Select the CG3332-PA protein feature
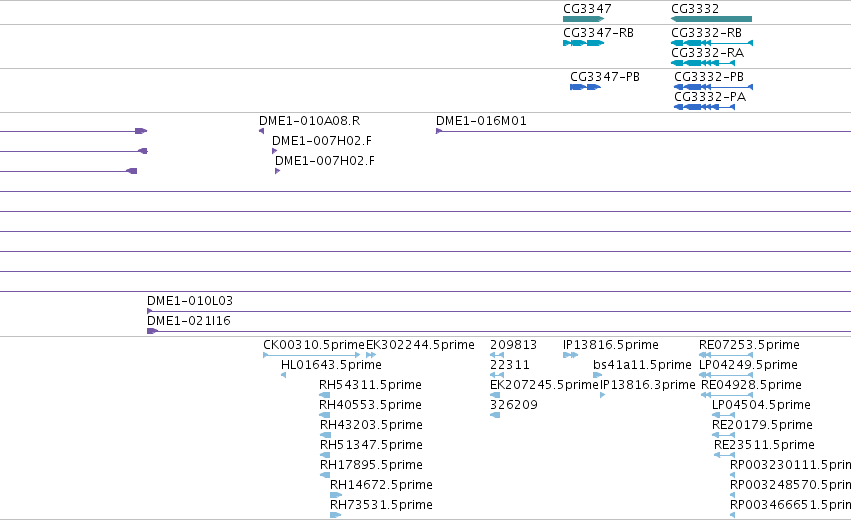The height and width of the screenshot is (520, 851). click(x=704, y=107)
